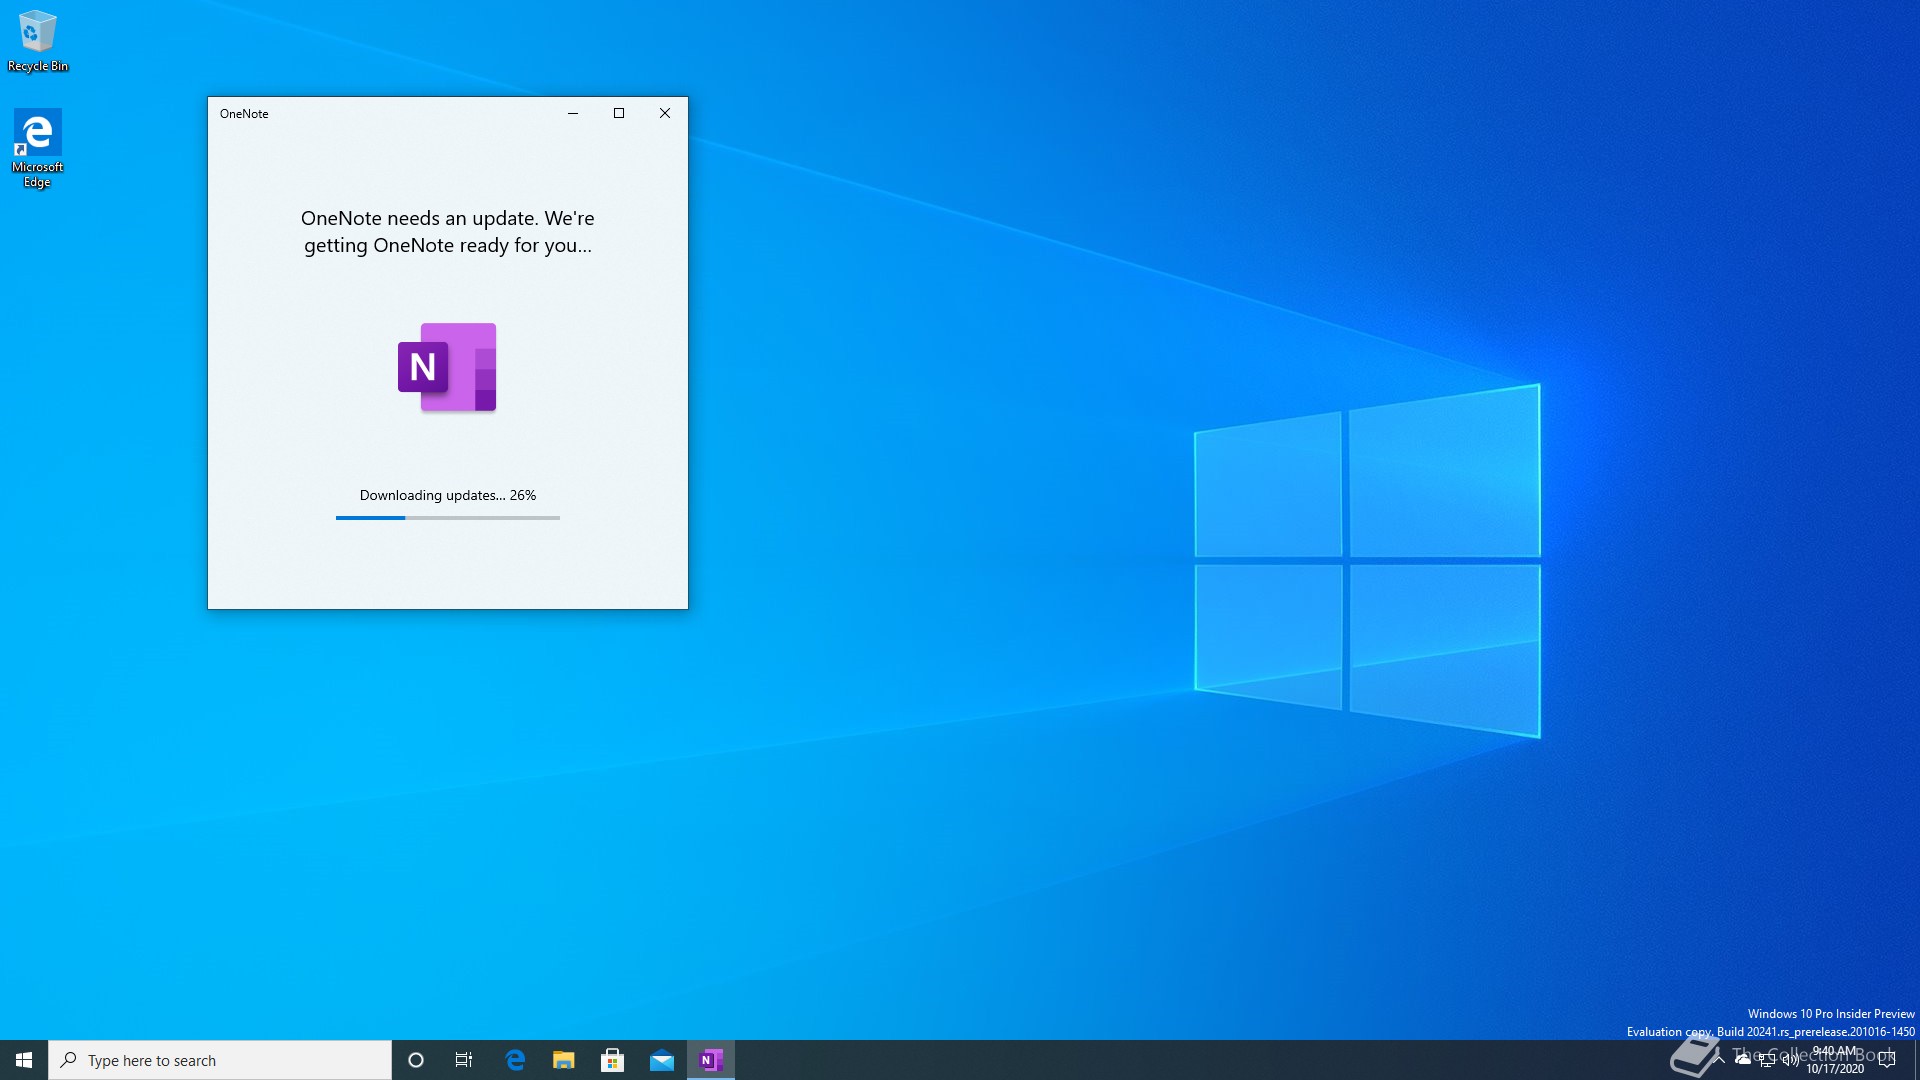Open the Recycle Bin desktop icon

[38, 41]
